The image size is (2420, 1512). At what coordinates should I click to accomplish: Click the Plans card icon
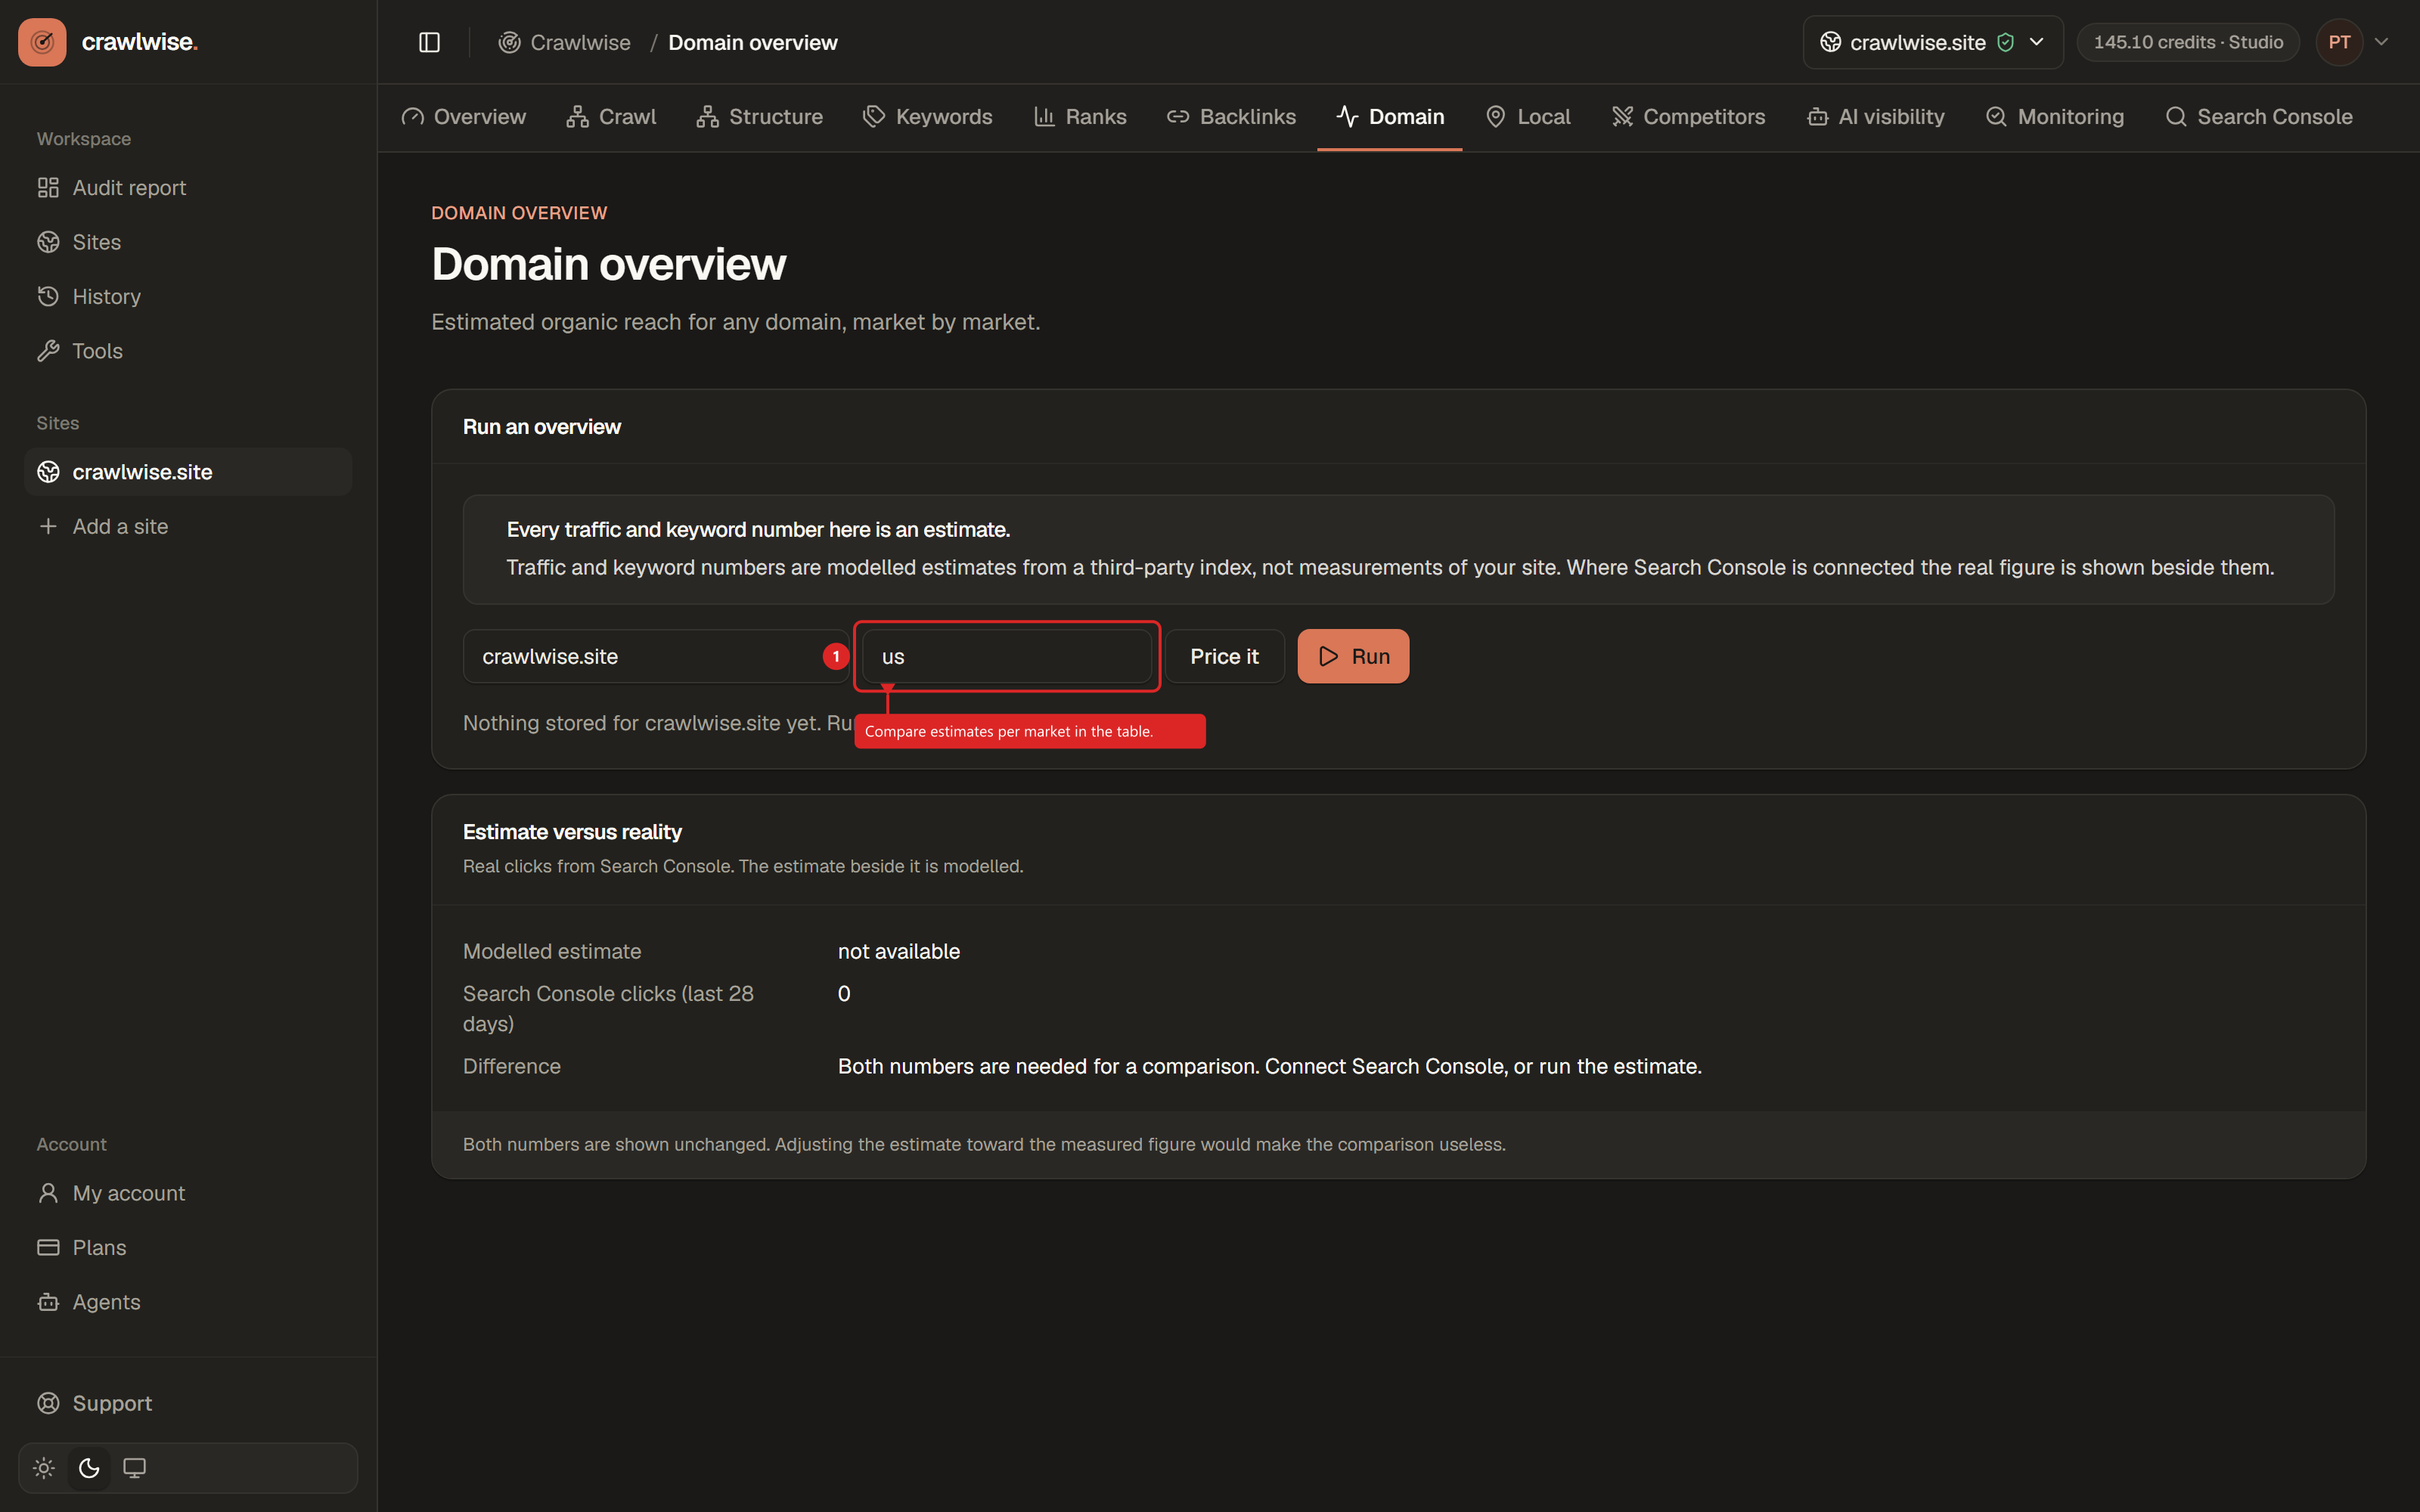[48, 1247]
